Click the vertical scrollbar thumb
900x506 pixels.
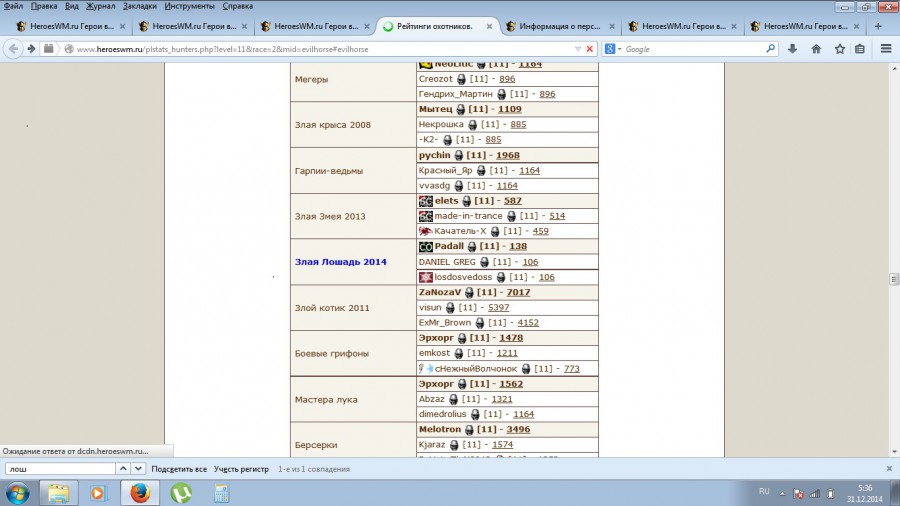tap(894, 279)
